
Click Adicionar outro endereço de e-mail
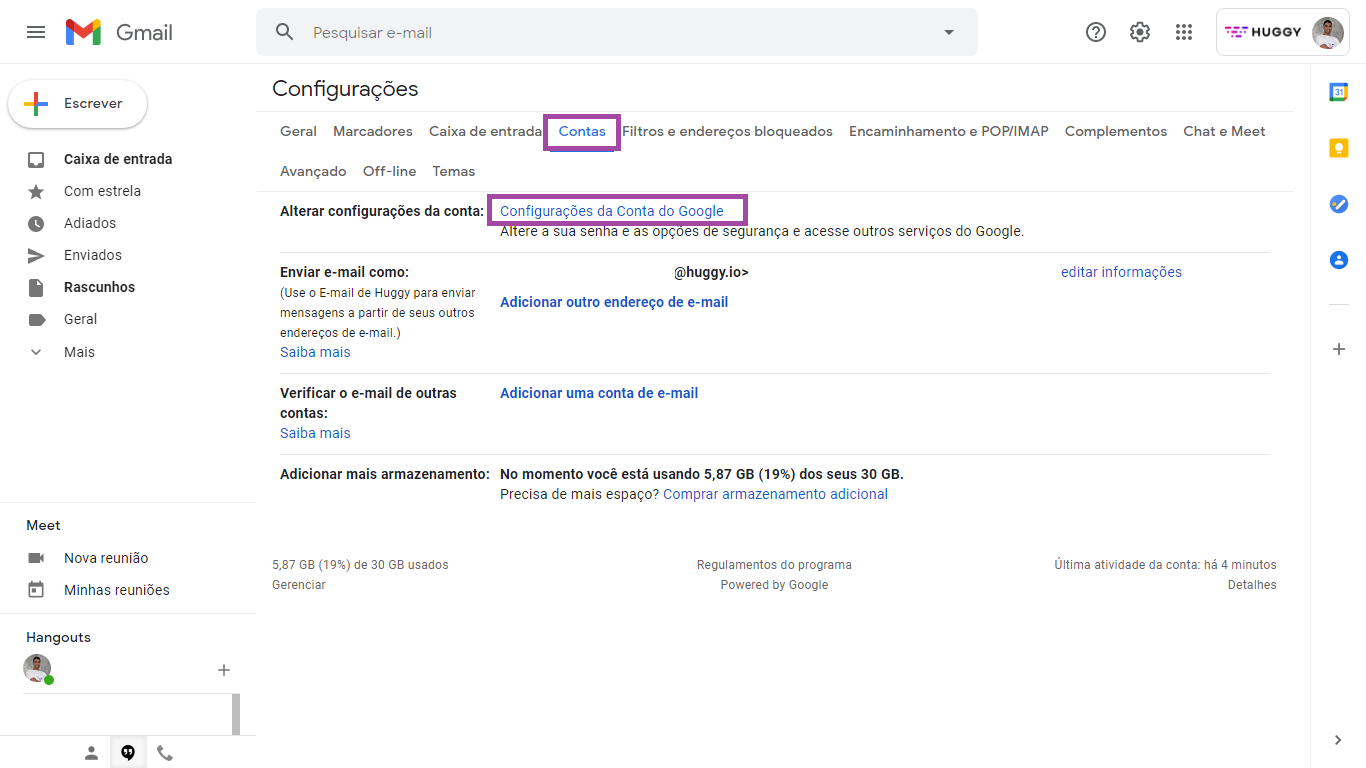coord(614,302)
